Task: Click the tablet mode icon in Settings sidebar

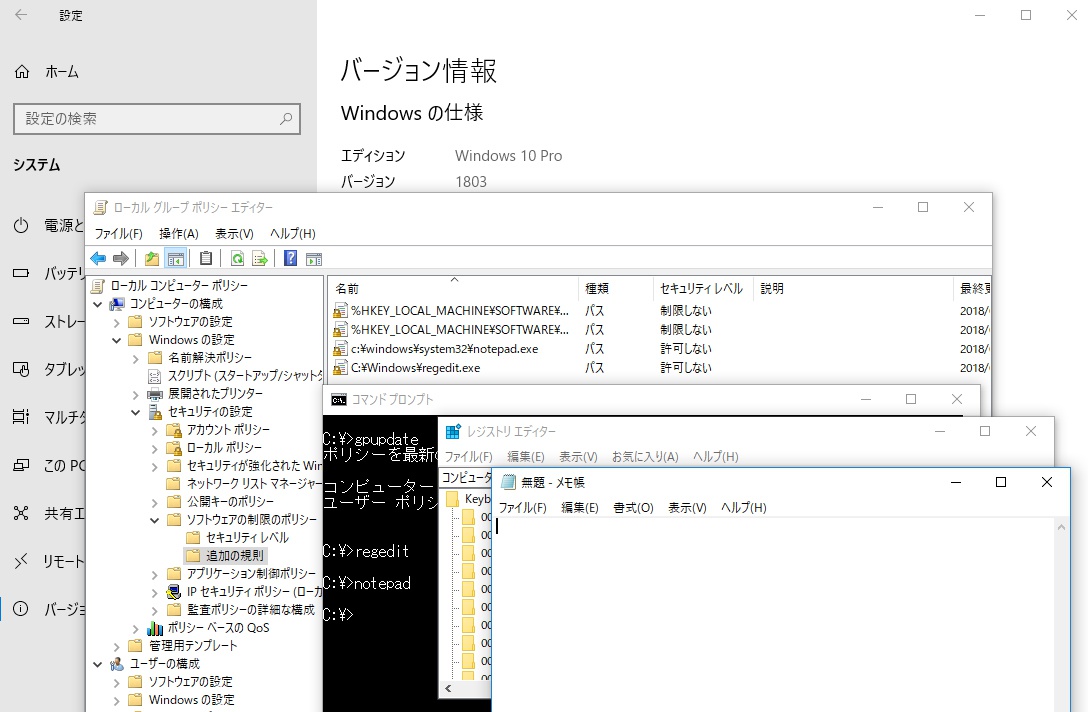Action: pyautogui.click(x=22, y=369)
